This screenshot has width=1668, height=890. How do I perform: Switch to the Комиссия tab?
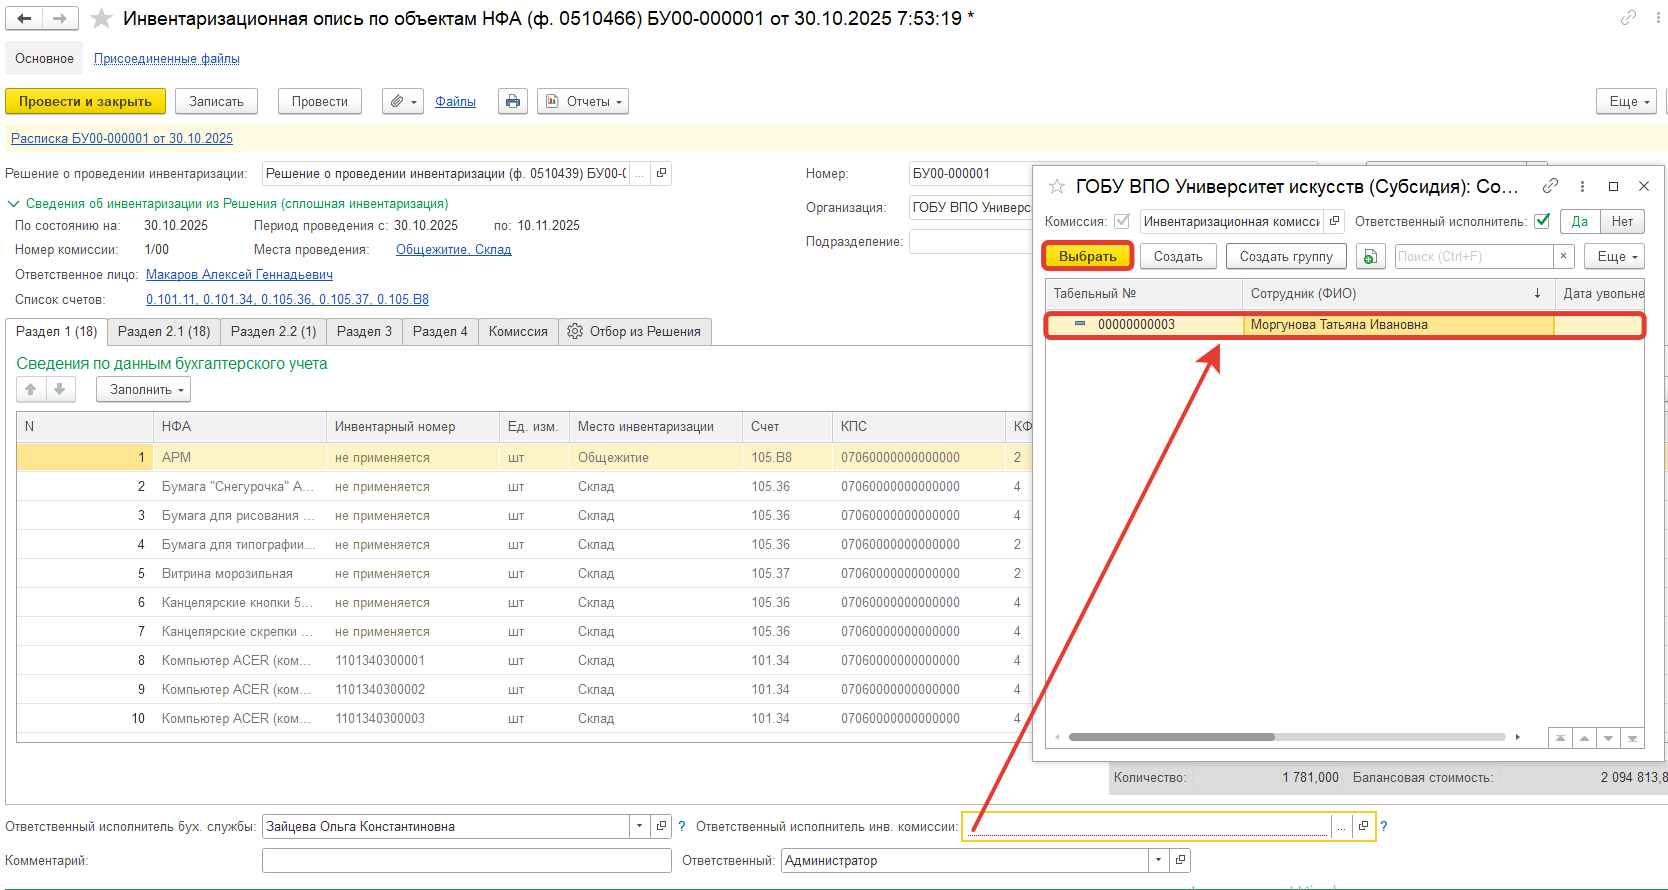pos(518,331)
